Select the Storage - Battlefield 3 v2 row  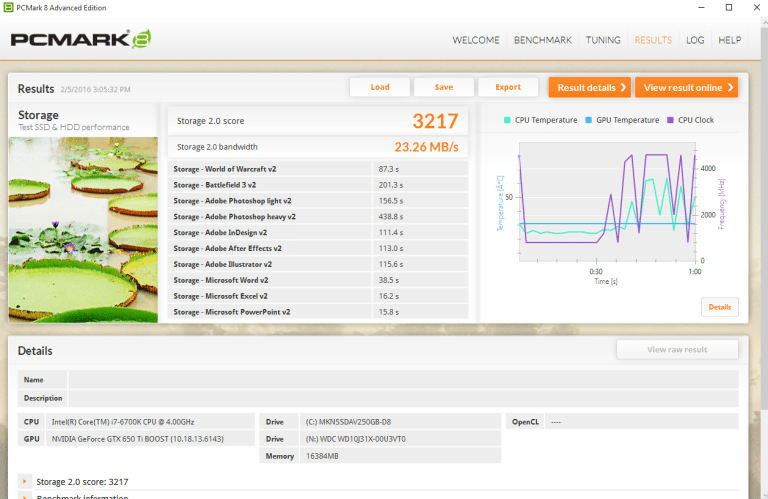tap(317, 185)
